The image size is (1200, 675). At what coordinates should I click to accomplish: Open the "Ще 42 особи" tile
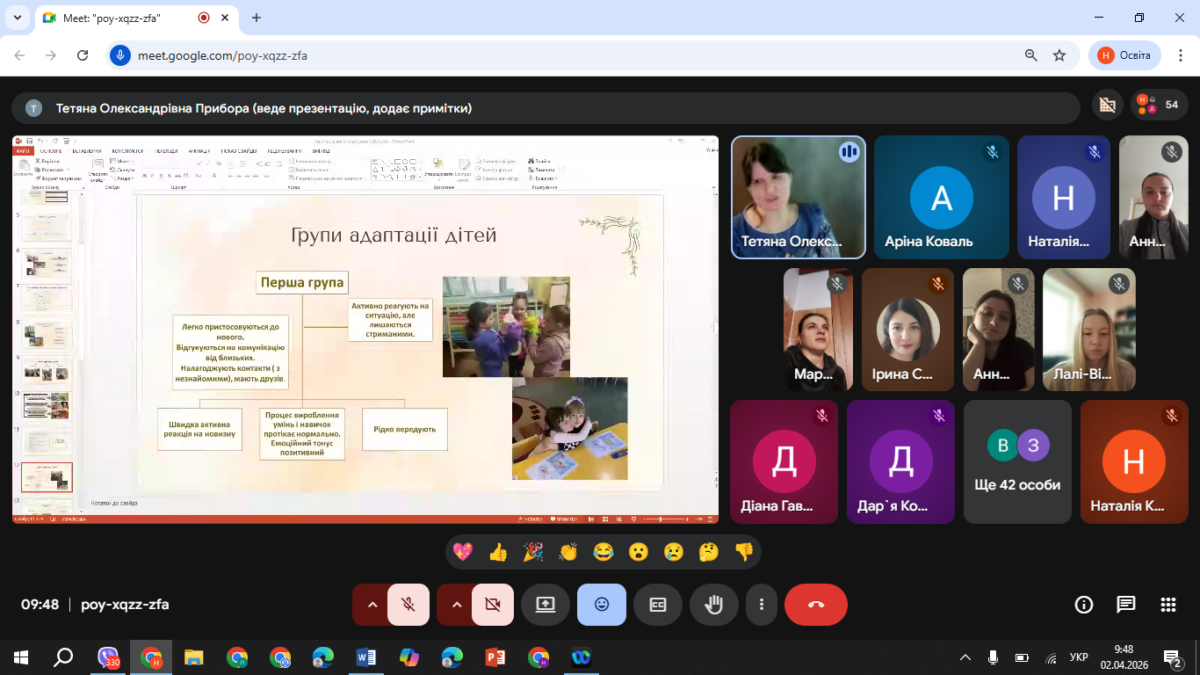point(1017,462)
